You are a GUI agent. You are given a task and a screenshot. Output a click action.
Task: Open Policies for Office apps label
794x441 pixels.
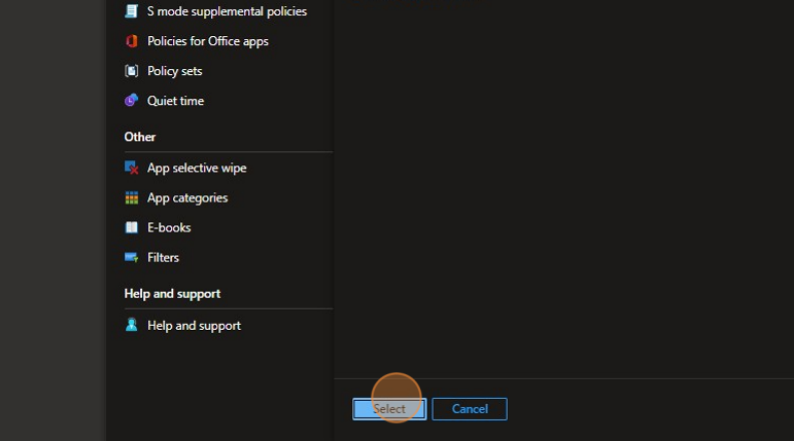pos(207,41)
